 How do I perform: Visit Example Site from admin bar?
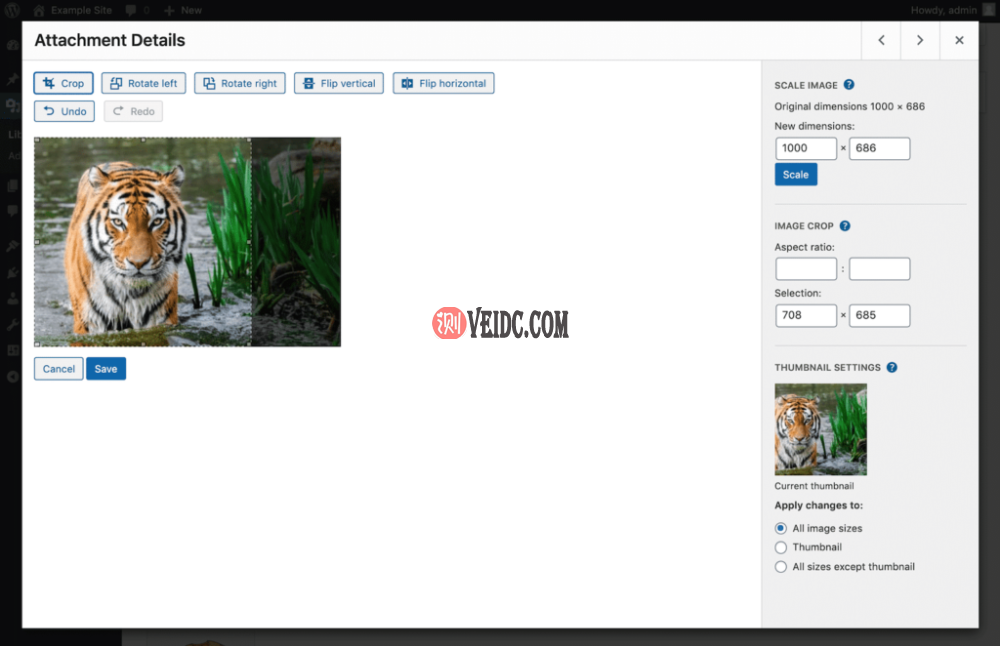click(x=72, y=10)
